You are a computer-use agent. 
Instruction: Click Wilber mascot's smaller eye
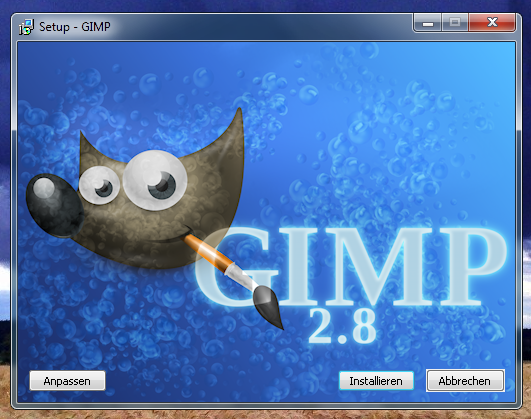(99, 185)
